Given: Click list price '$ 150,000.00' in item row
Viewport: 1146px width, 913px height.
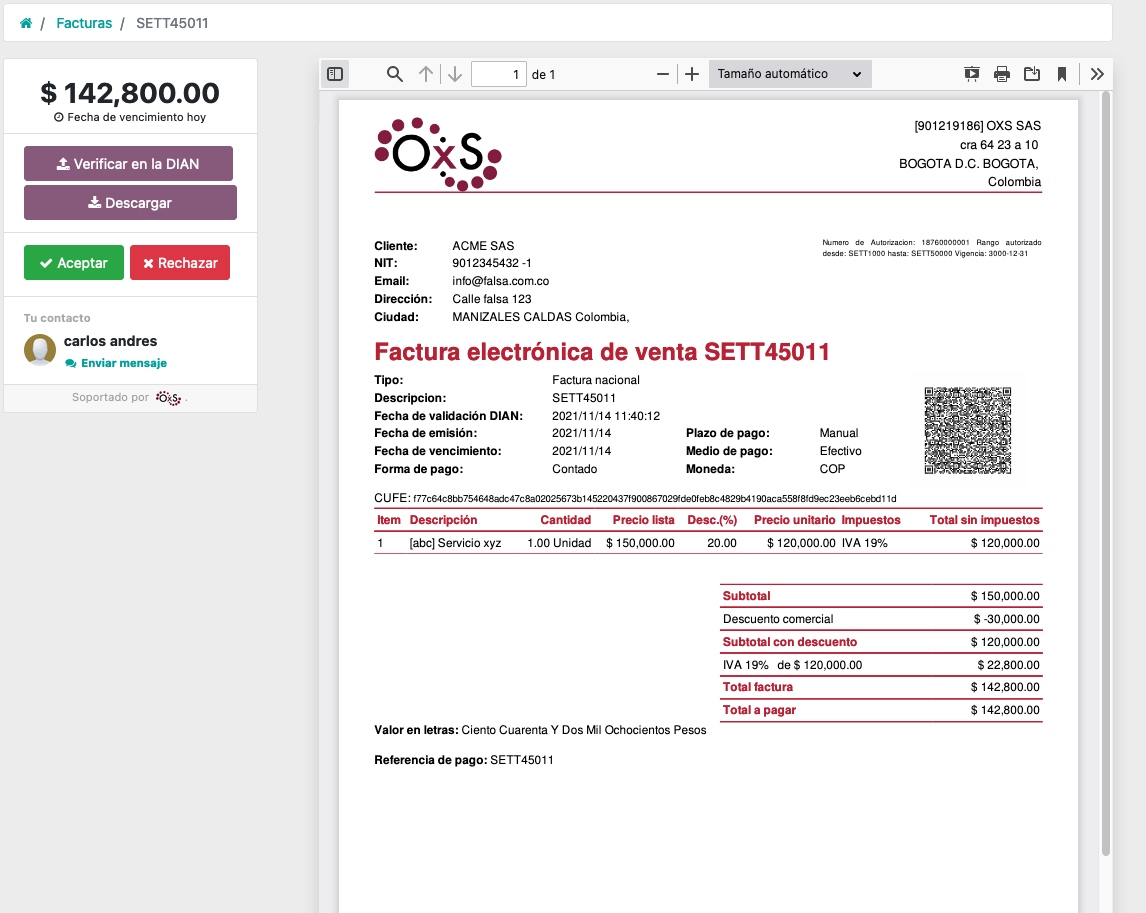Looking at the screenshot, I should (x=640, y=543).
